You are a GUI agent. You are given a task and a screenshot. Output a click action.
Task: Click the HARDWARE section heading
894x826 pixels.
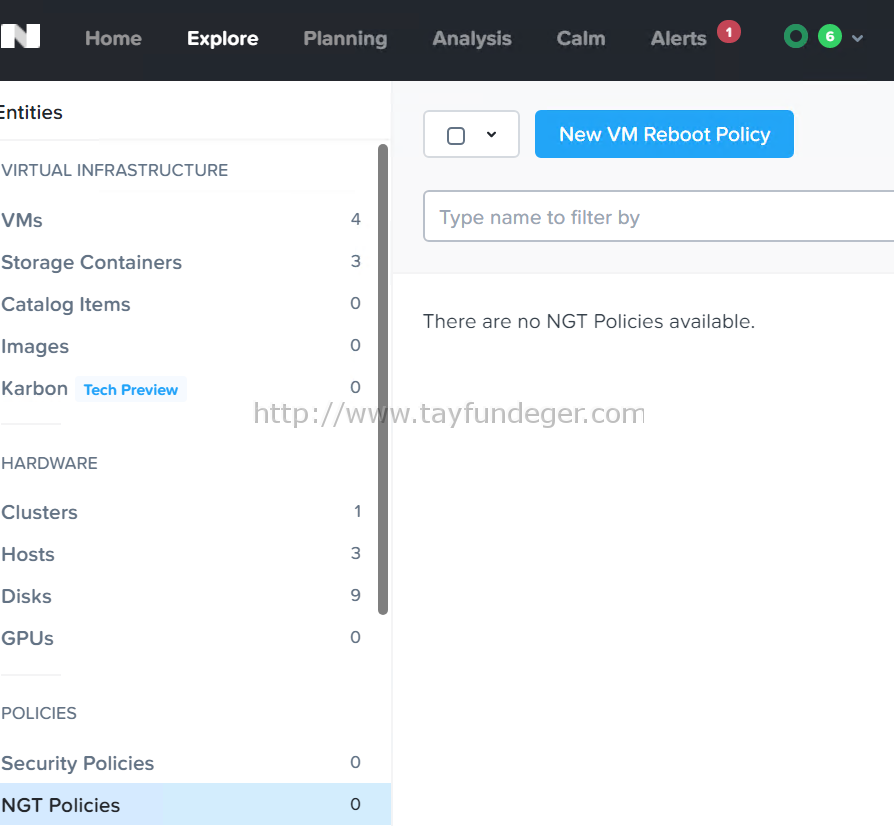(50, 463)
